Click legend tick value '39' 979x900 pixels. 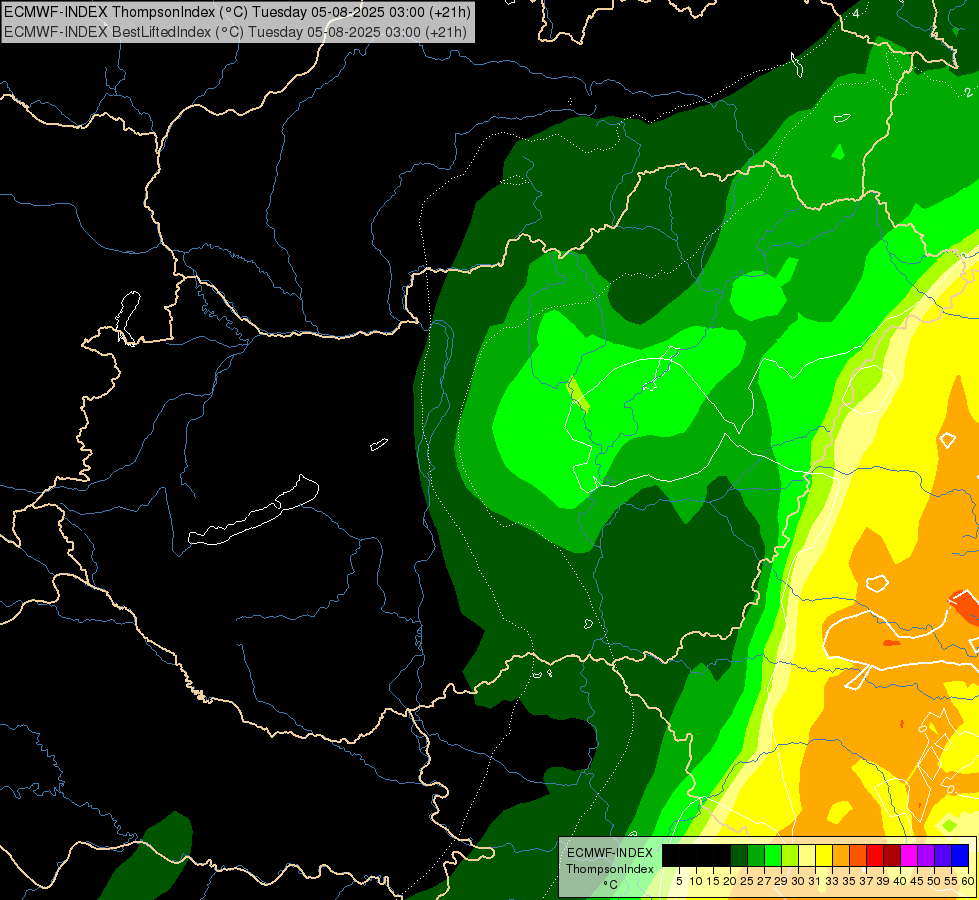tap(883, 881)
